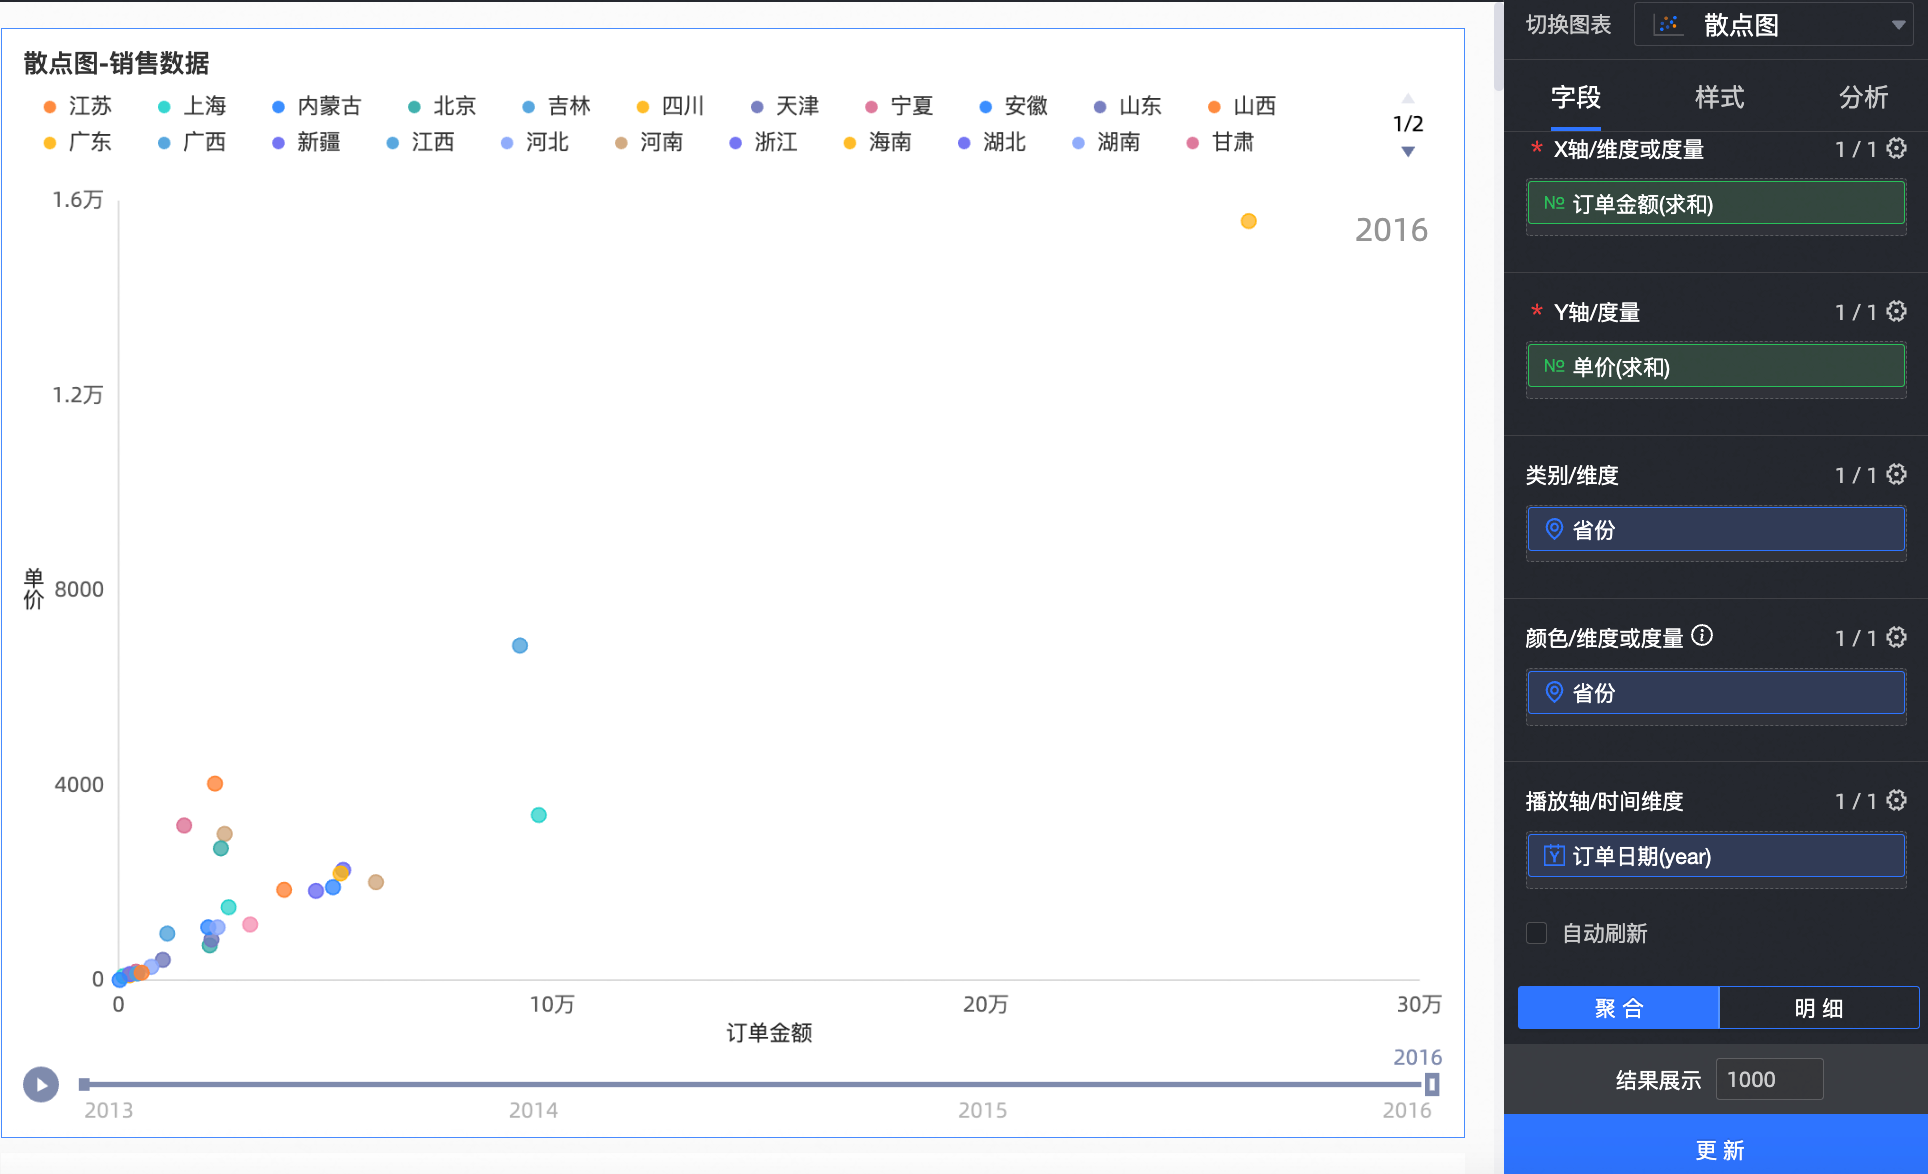The image size is (1928, 1174).
Task: Go to next legend page arrow
Action: coord(1408,152)
